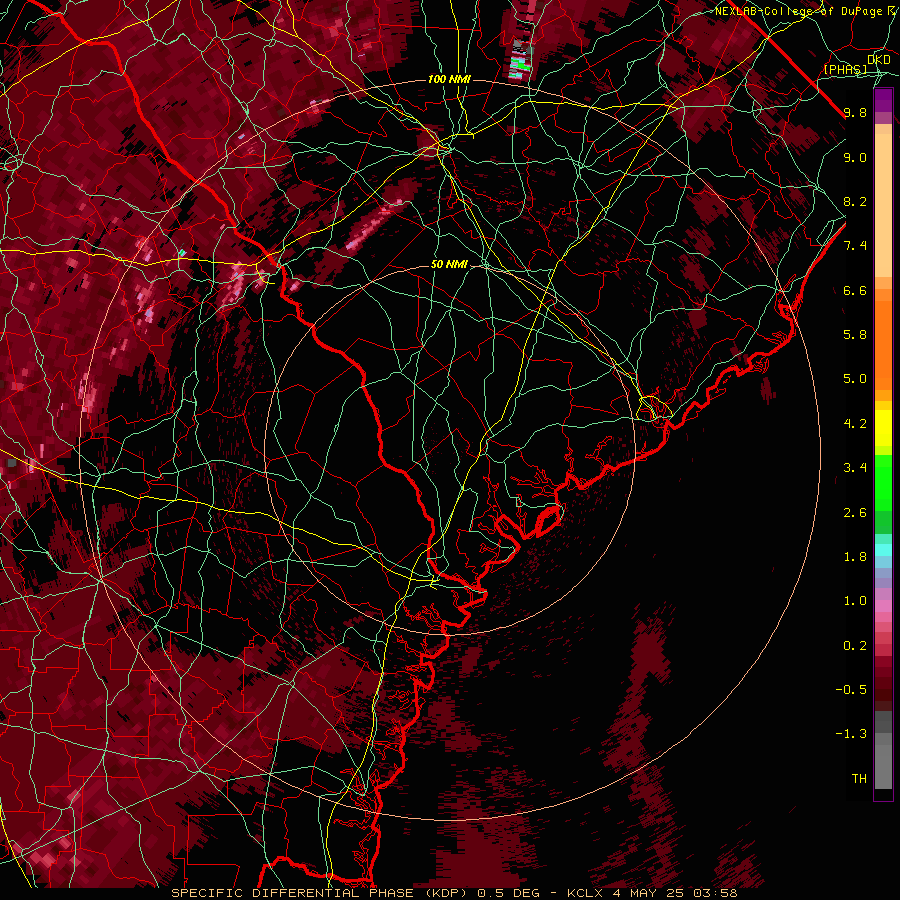Pick the yellow band of the color bar
This screenshot has width=900, height=900.
(x=883, y=428)
